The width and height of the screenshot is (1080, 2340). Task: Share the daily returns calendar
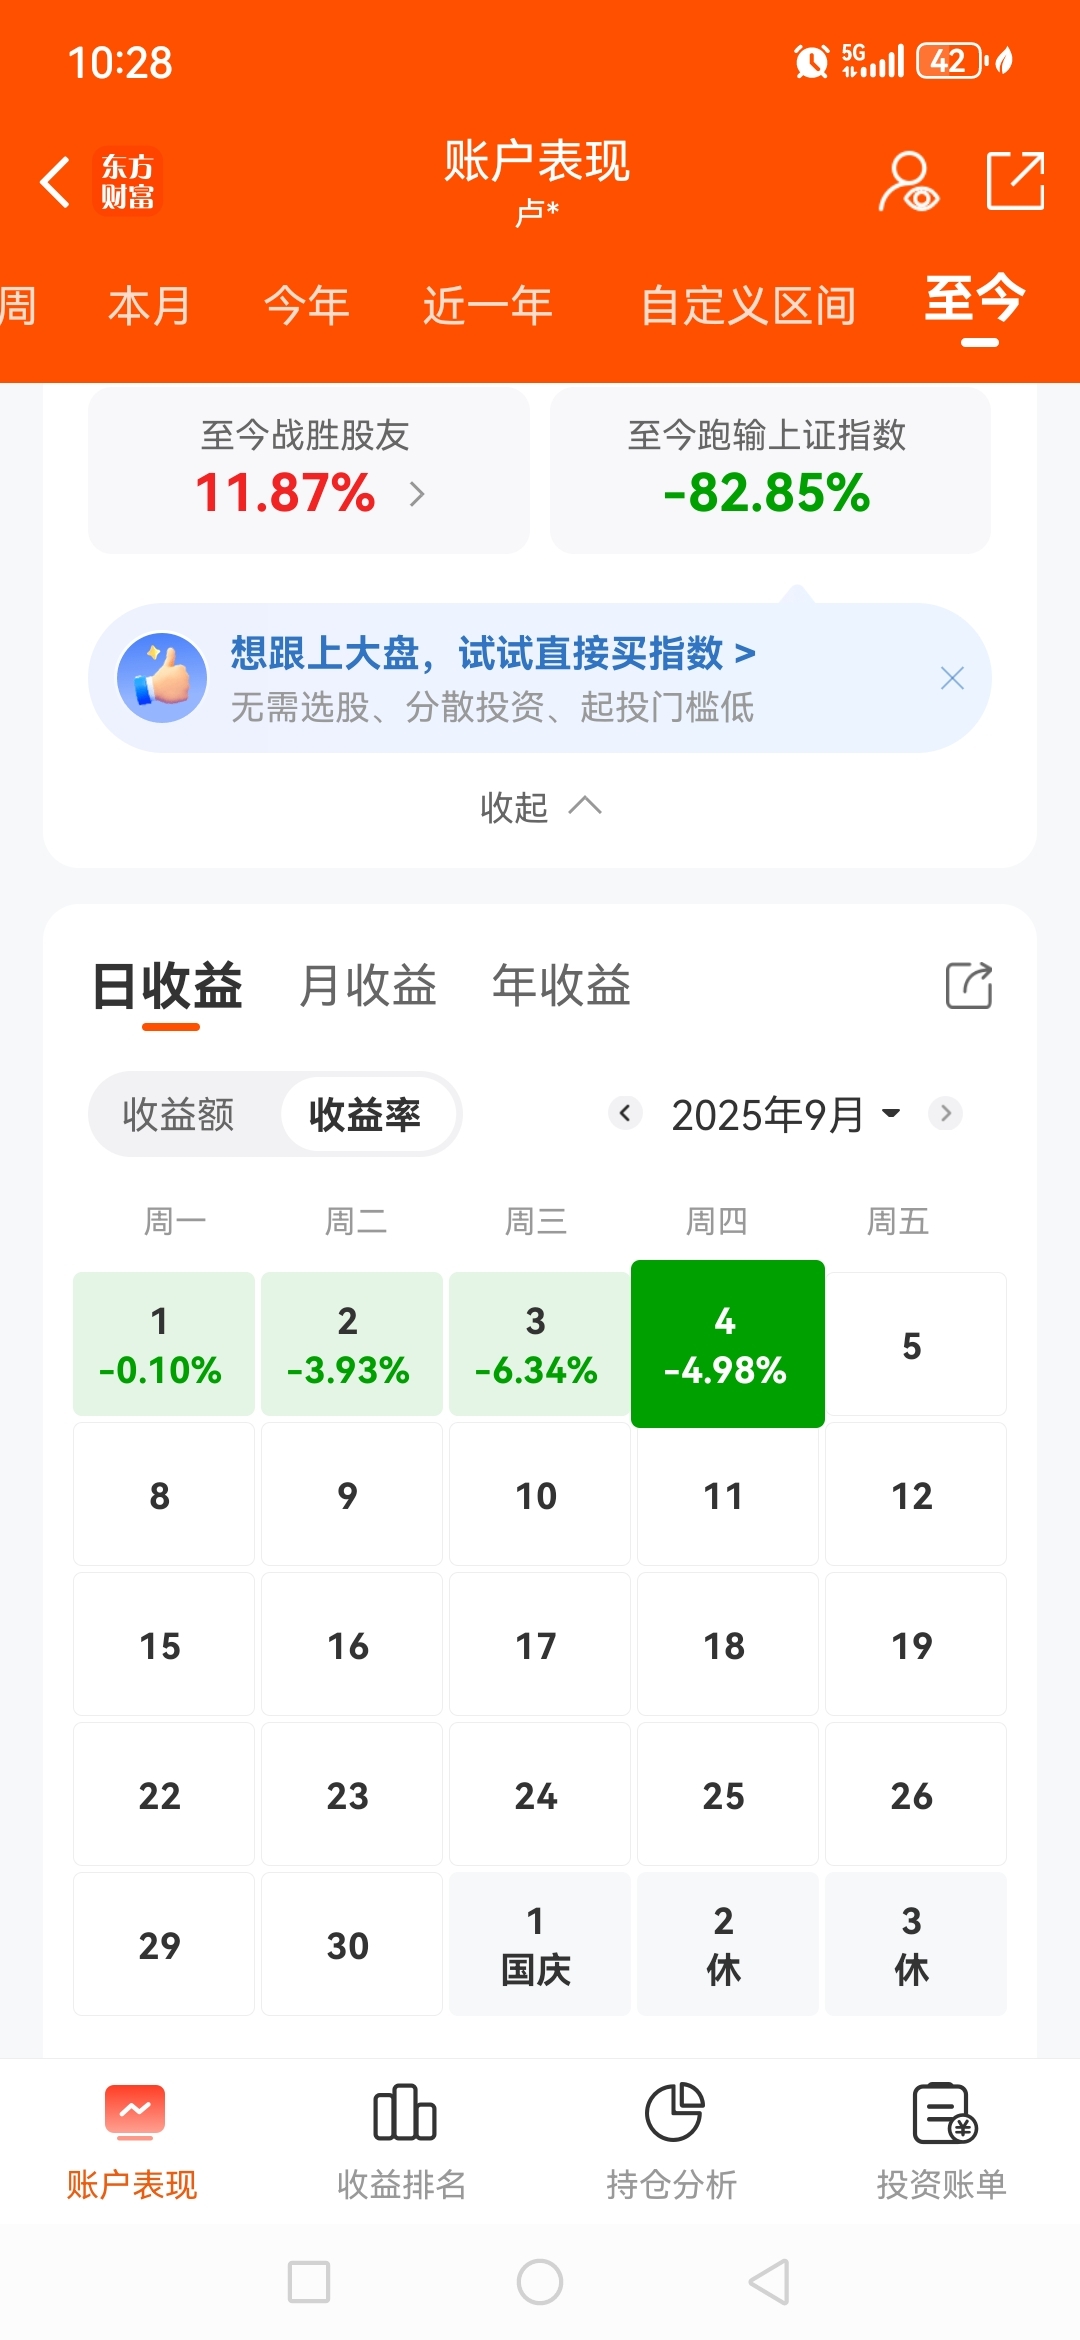[969, 986]
